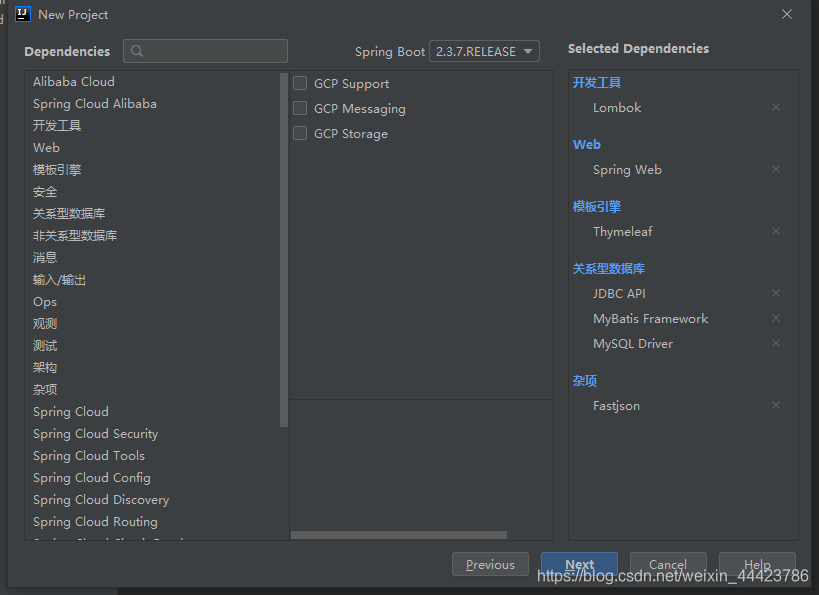Remove MySQL Driver from selected dependencies

(776, 343)
